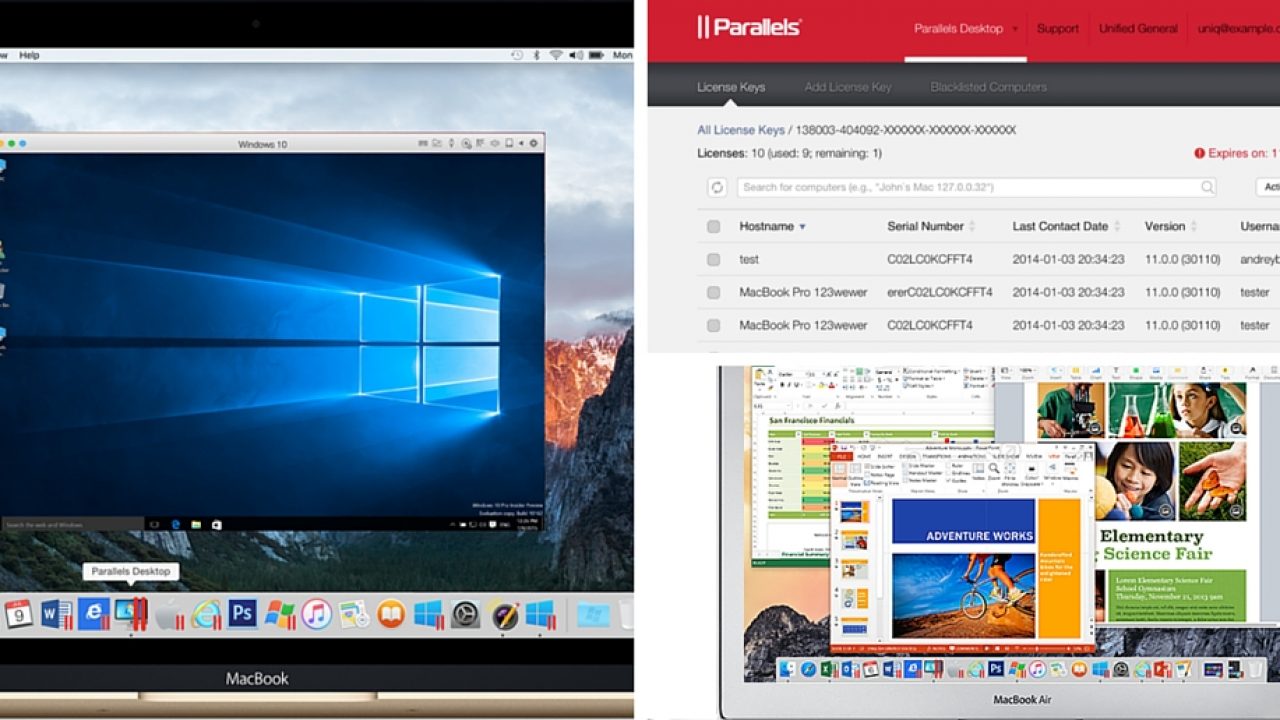Open System Preferences from the dock

coord(465,613)
